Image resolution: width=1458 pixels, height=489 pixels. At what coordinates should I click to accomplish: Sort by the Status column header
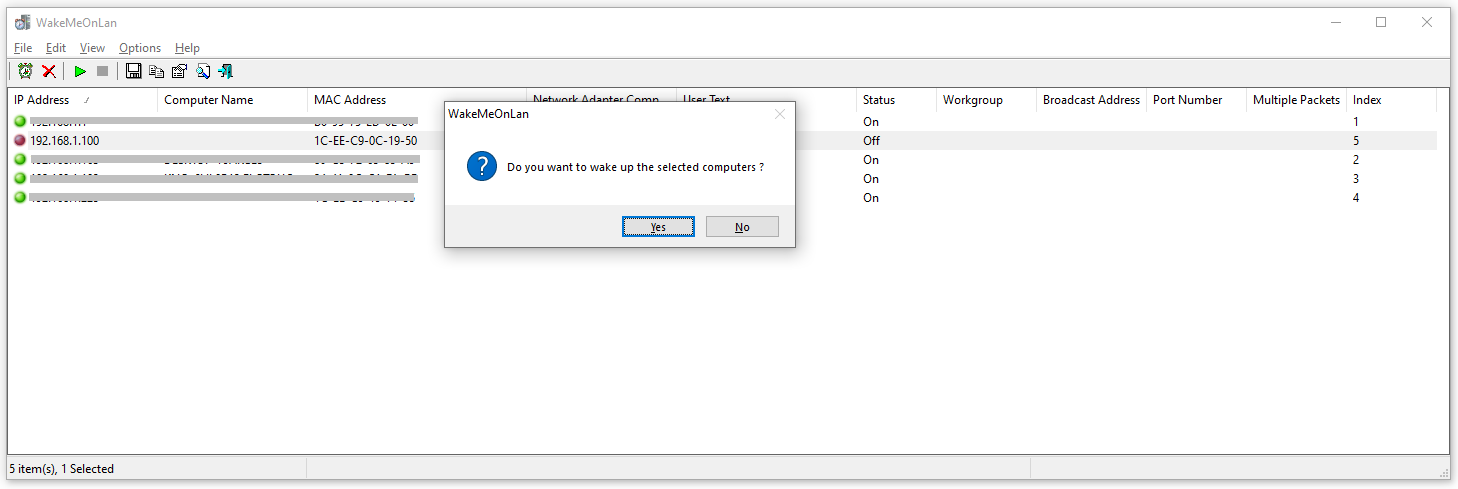pos(896,100)
